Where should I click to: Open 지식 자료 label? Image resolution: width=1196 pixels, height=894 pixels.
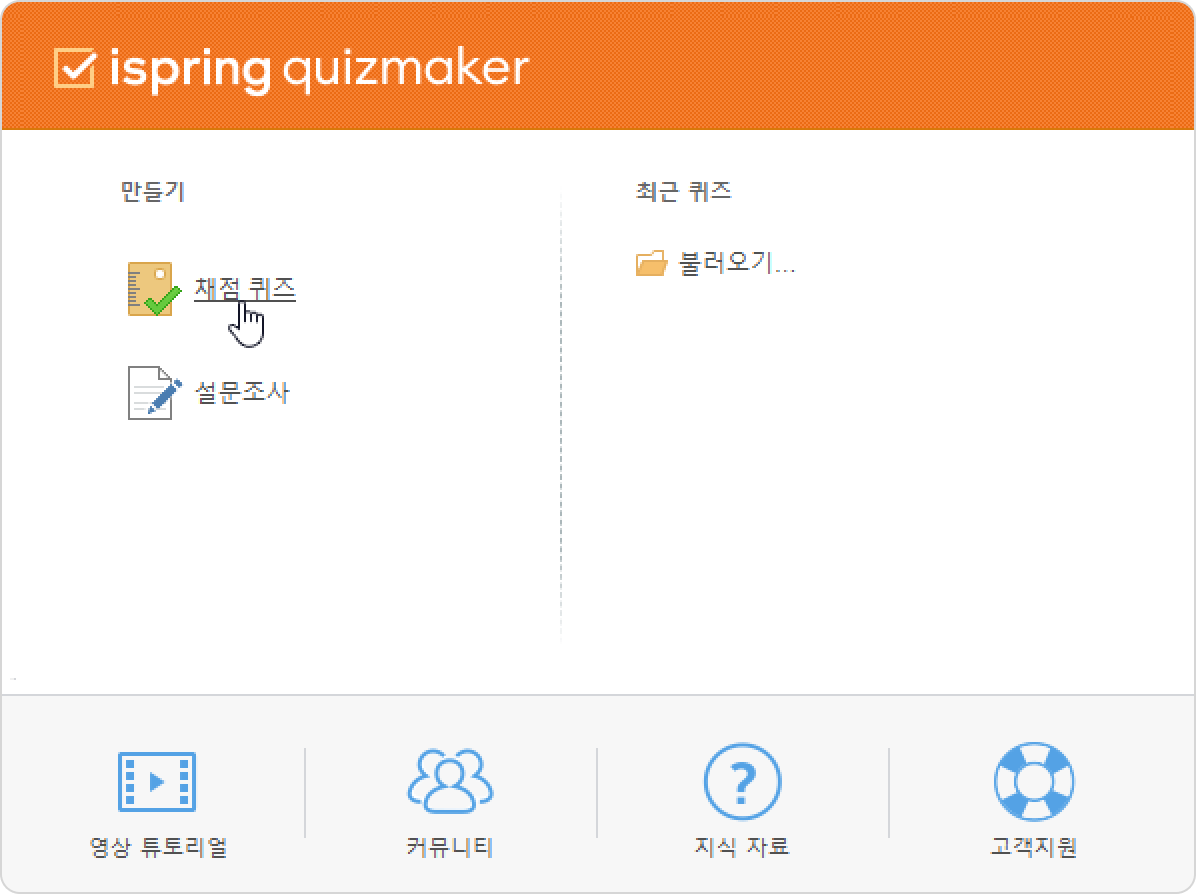pos(742,848)
